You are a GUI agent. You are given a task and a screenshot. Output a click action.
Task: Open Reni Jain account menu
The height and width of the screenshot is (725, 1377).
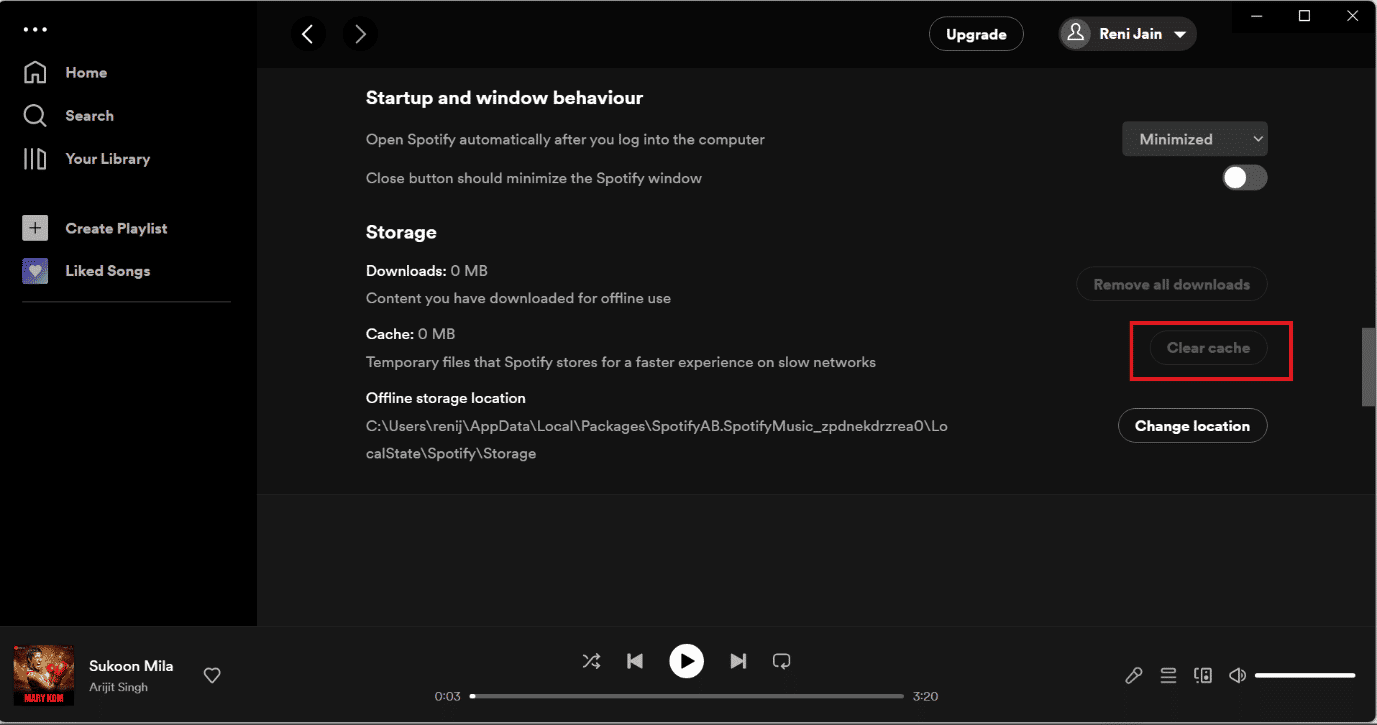tap(1128, 34)
